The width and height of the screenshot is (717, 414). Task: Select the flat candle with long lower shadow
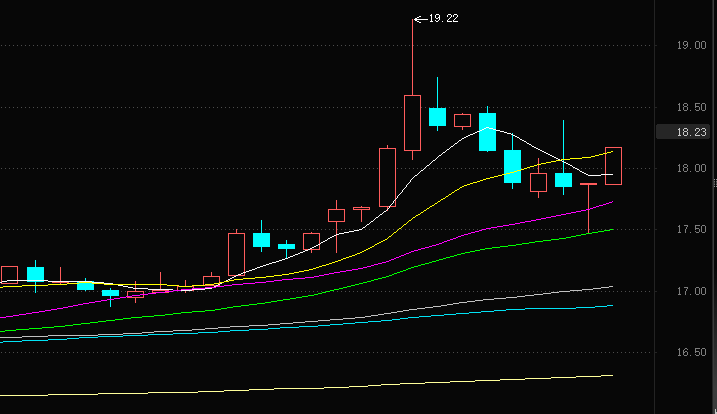pos(589,208)
